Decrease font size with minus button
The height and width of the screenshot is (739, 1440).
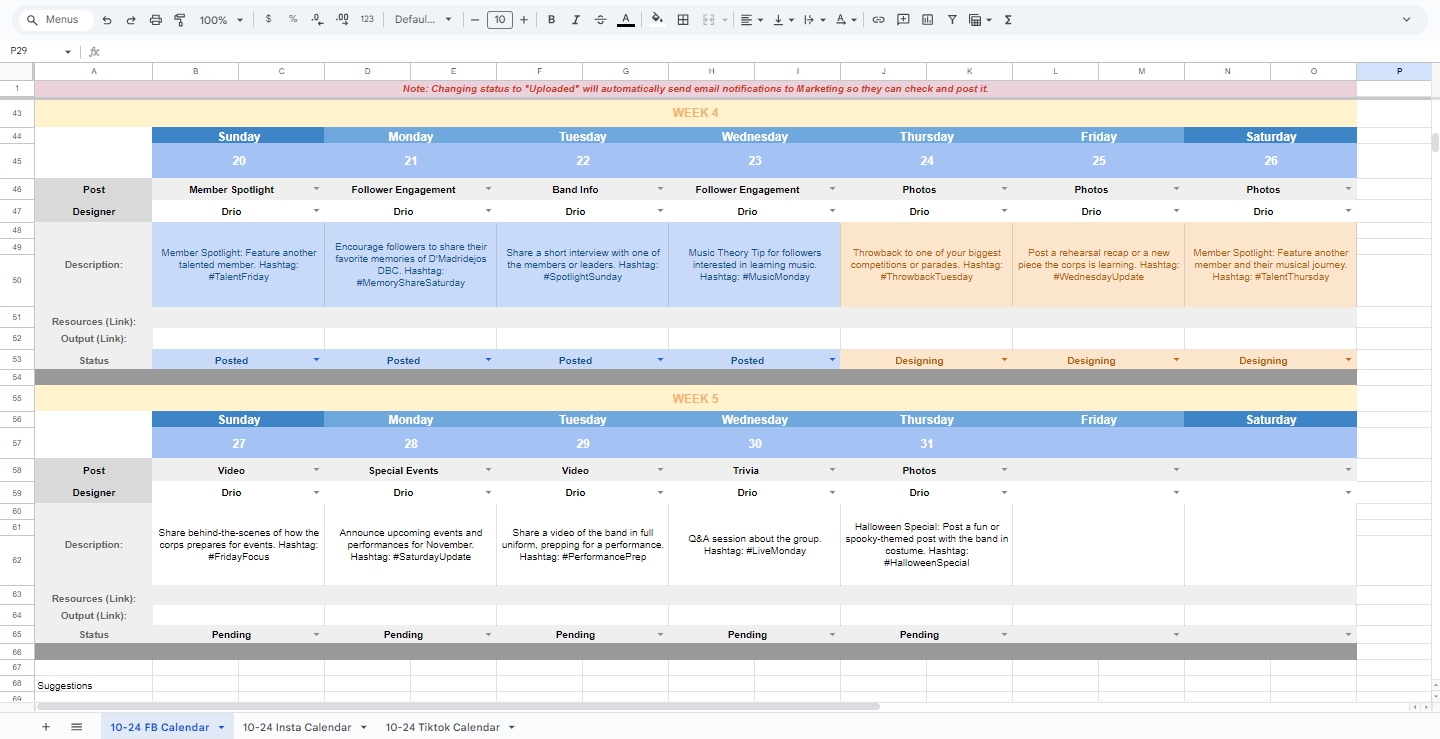(x=475, y=20)
